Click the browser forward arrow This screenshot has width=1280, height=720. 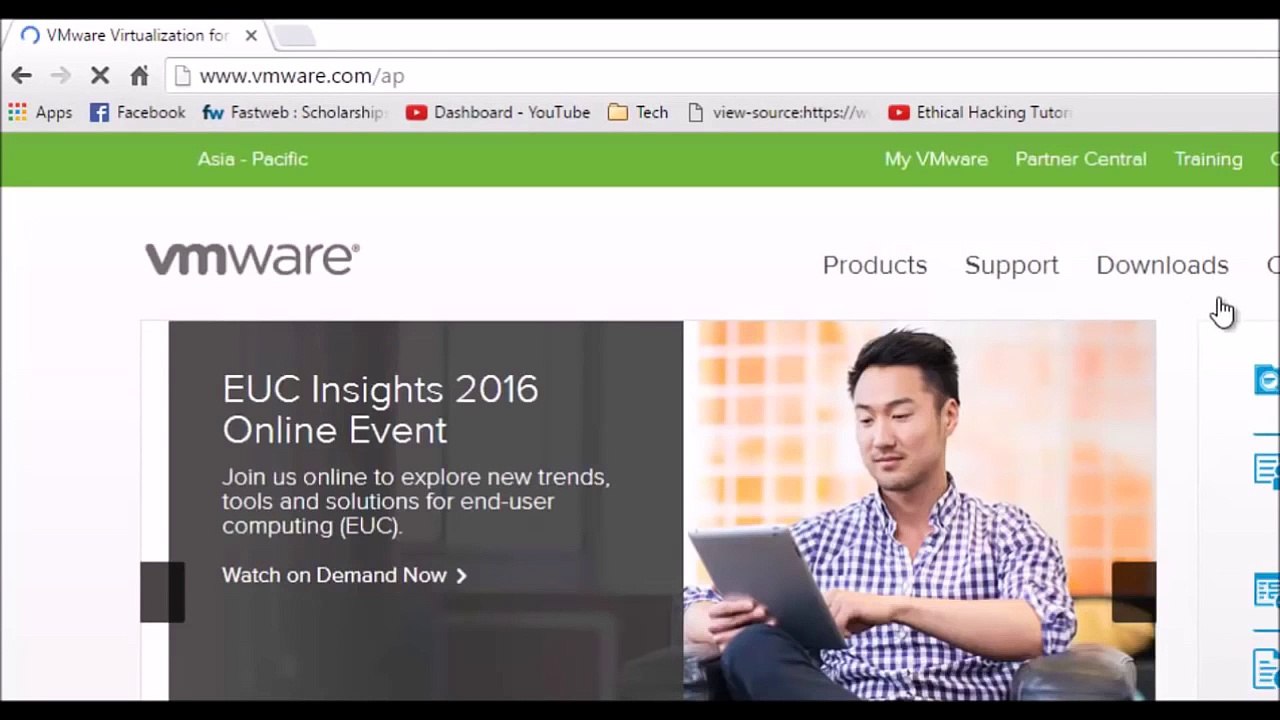(60, 76)
